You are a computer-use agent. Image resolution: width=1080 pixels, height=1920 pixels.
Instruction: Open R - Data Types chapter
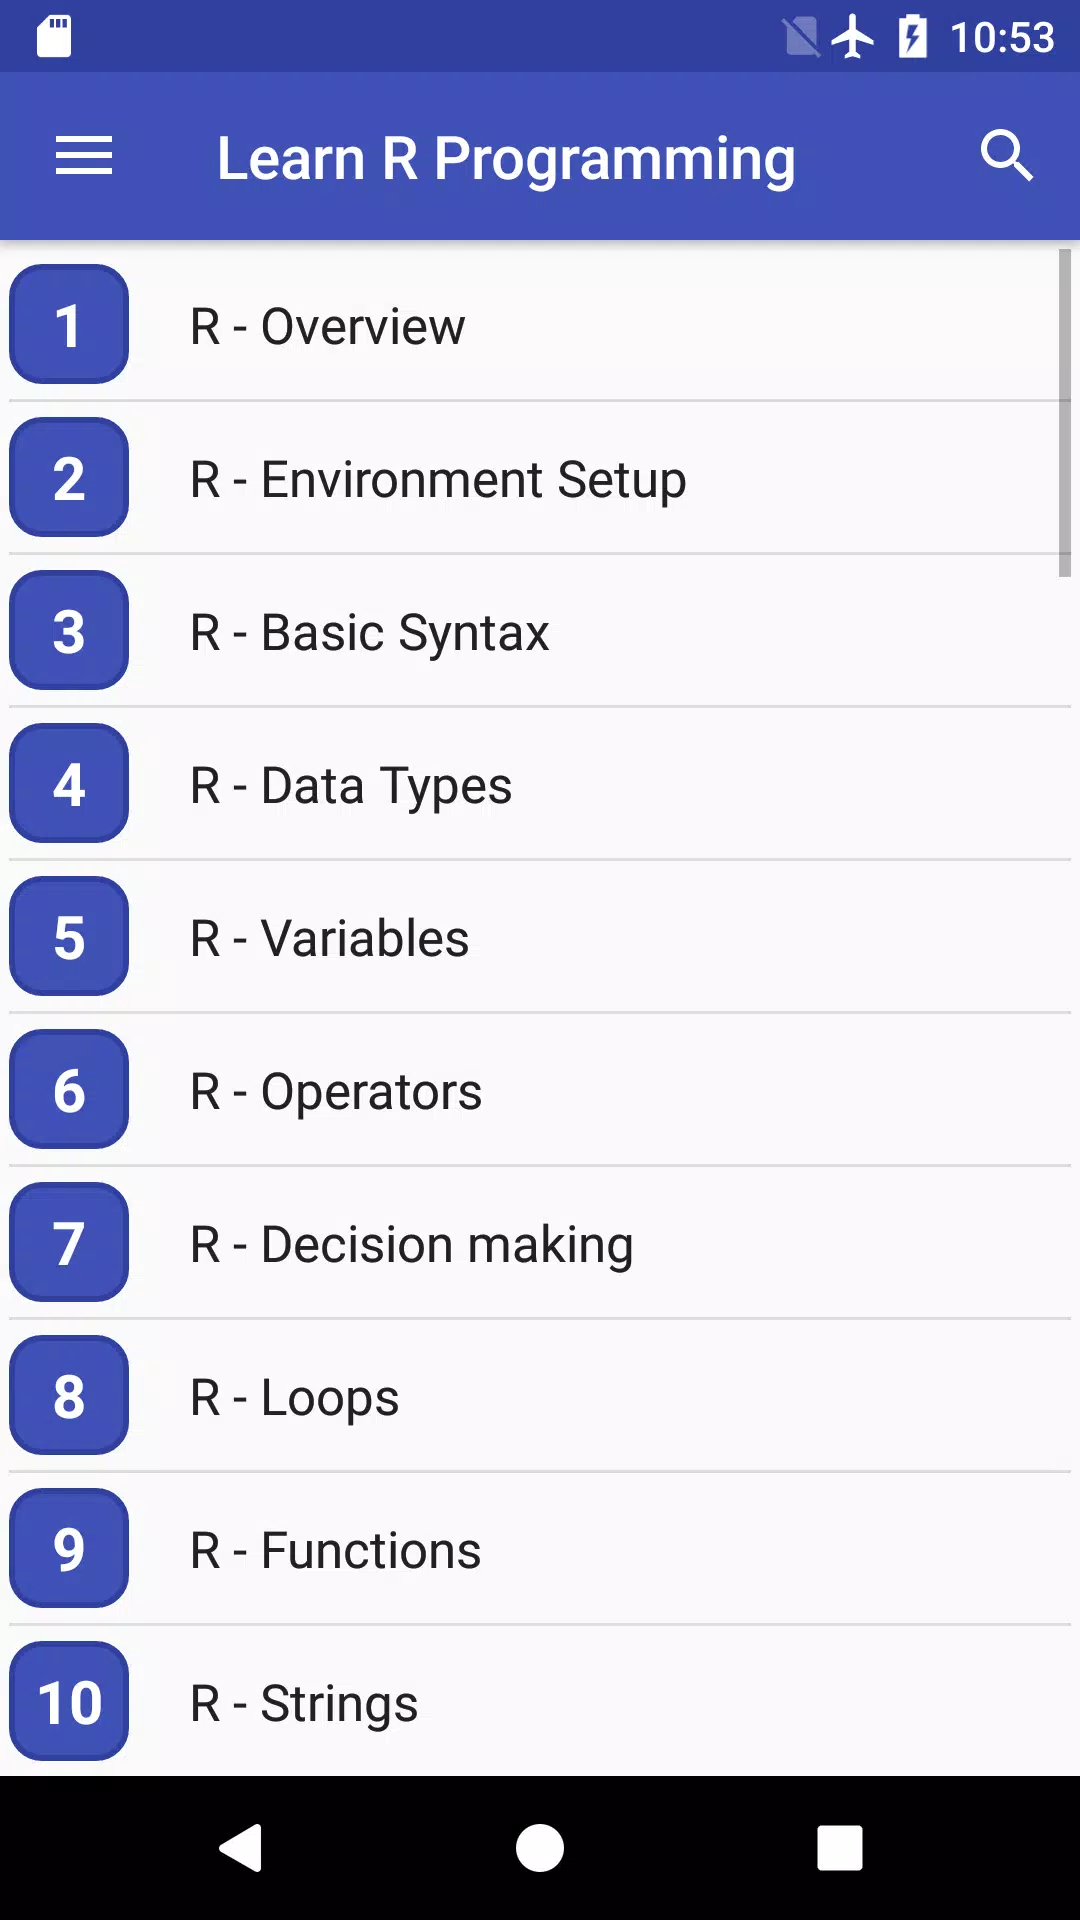(540, 785)
